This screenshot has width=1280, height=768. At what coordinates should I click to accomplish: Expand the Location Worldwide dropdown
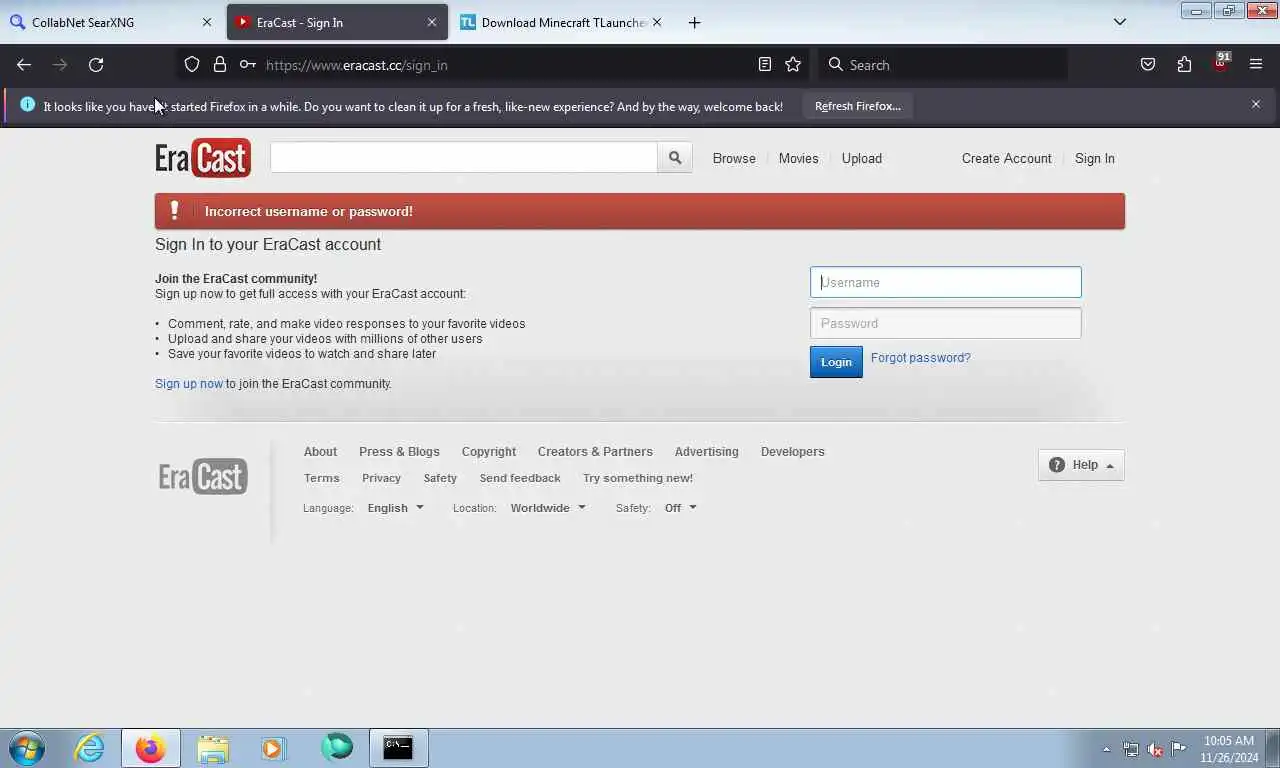[548, 508]
